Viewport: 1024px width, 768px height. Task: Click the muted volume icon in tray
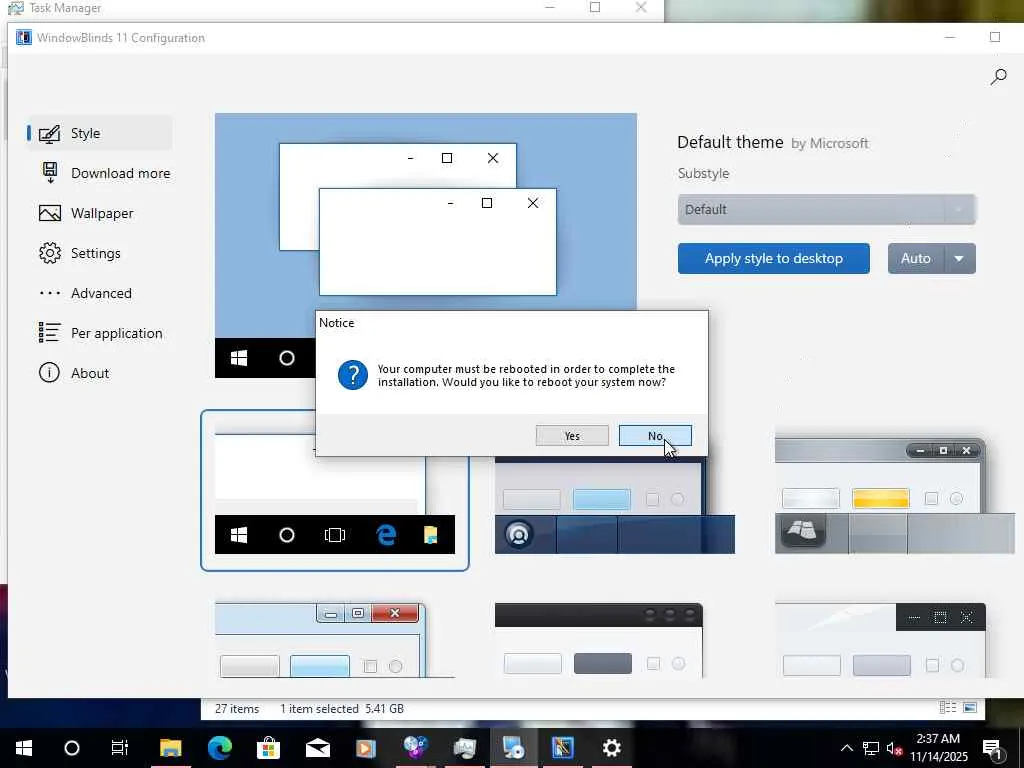pos(895,748)
